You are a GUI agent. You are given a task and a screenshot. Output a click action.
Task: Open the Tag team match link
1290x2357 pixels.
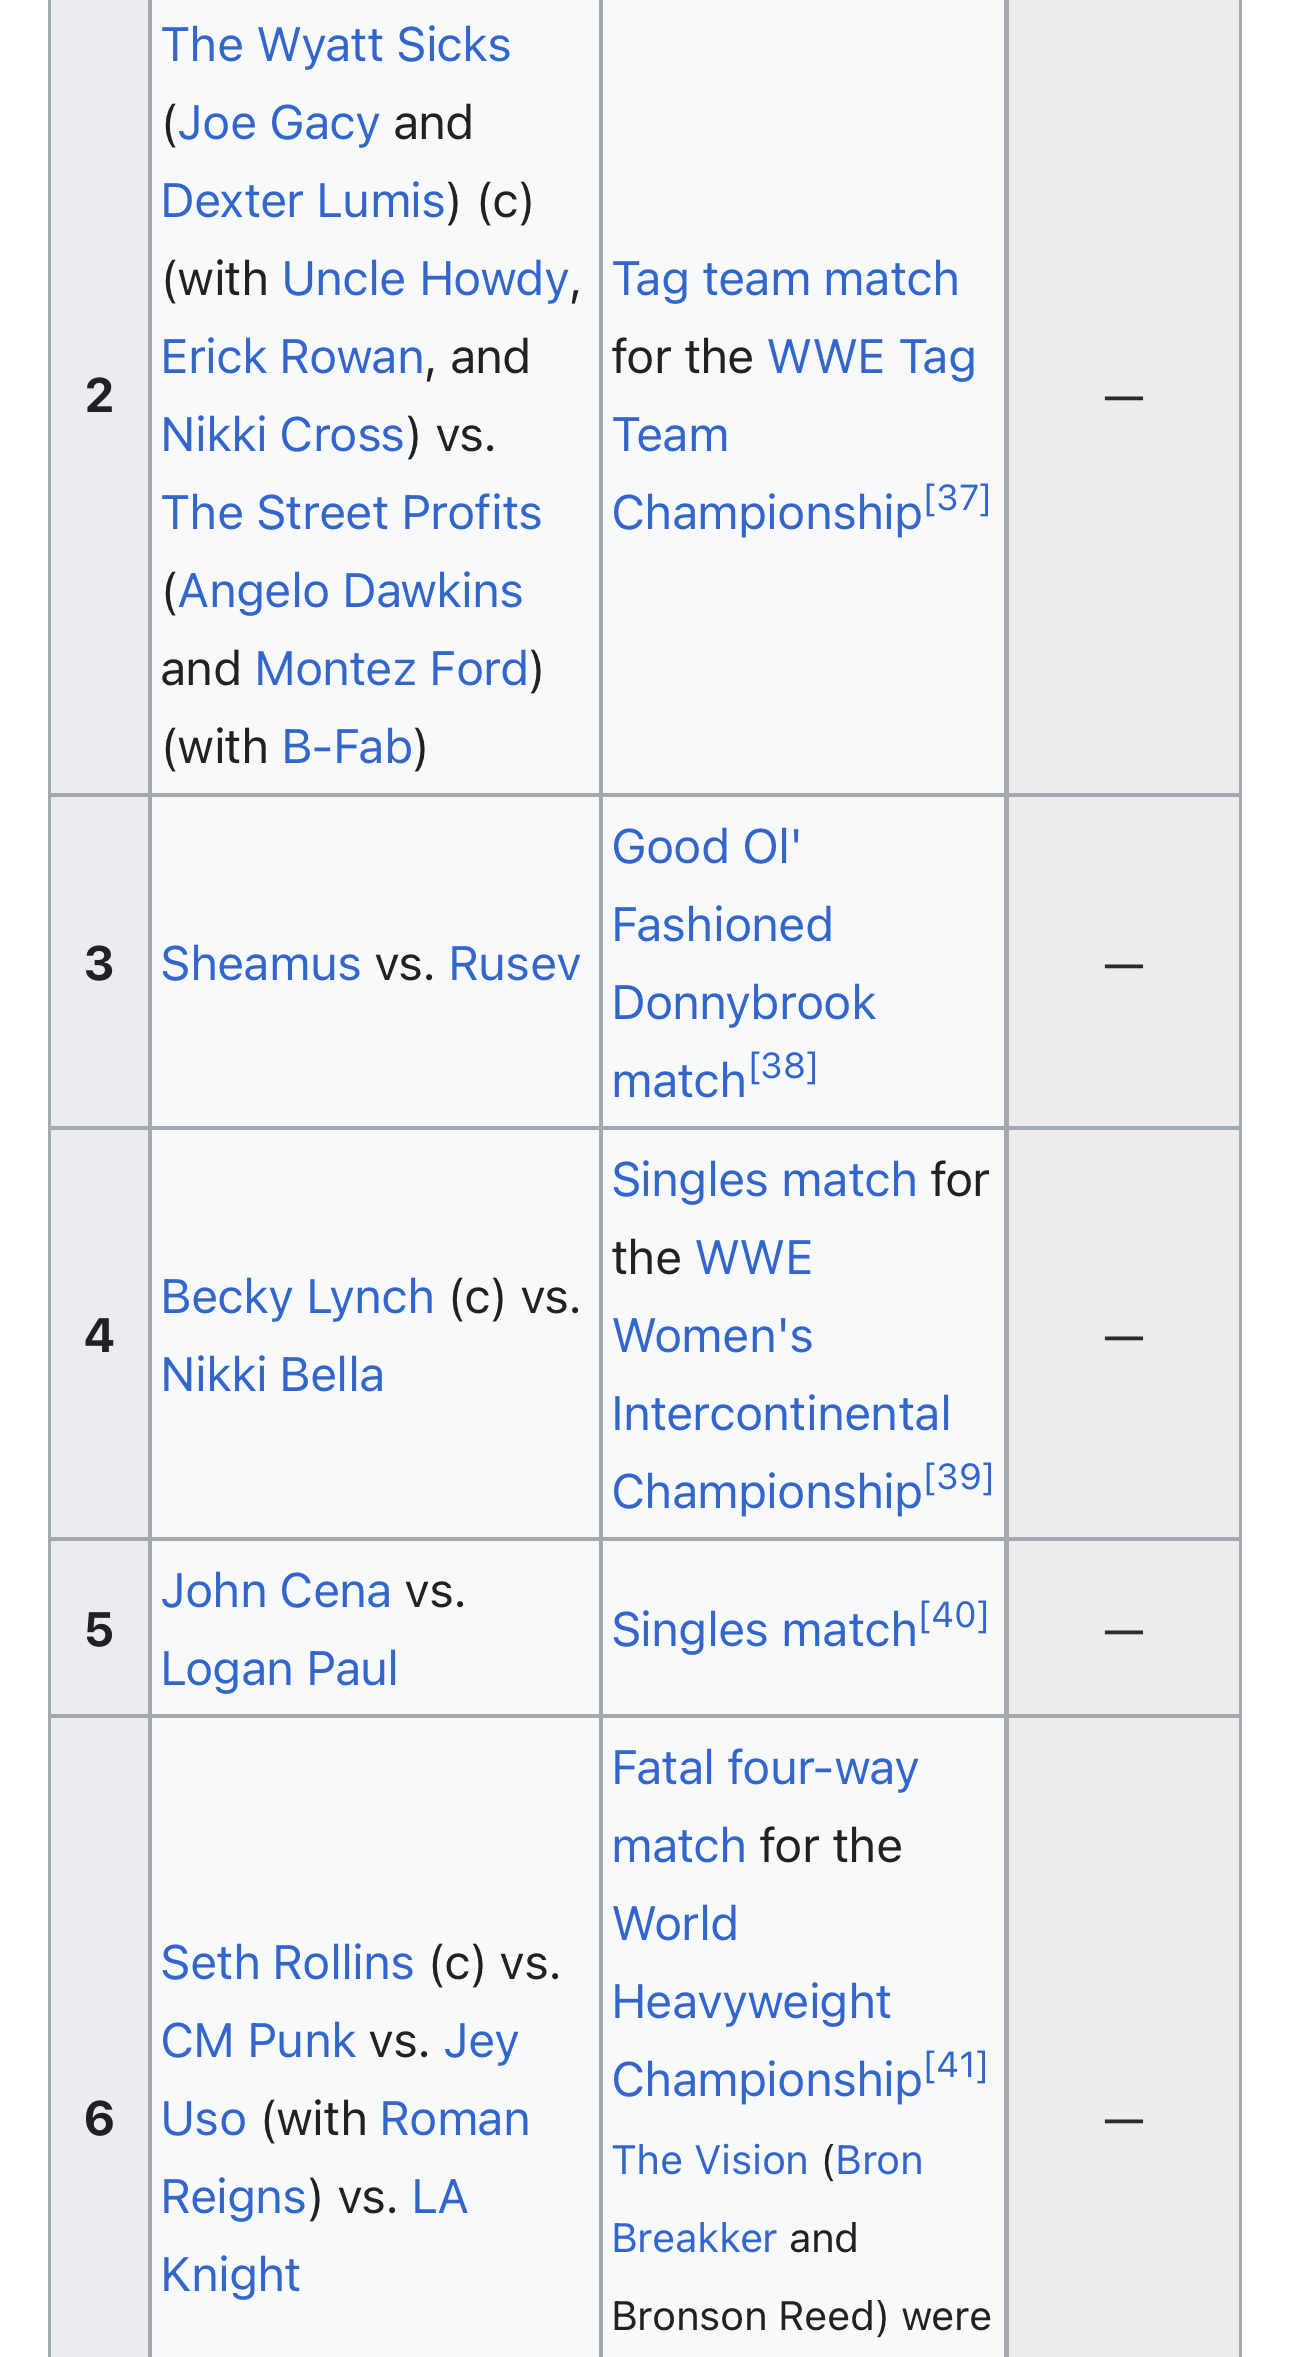785,279
